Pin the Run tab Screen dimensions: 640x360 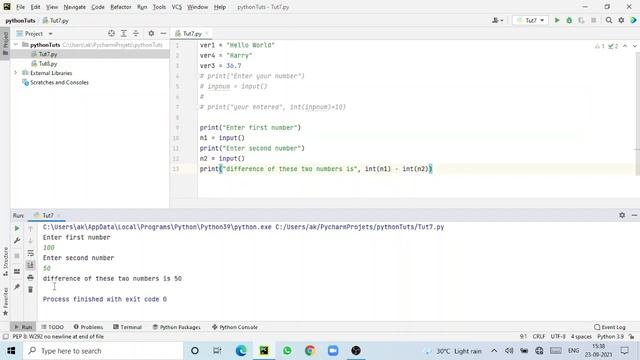tap(17, 287)
